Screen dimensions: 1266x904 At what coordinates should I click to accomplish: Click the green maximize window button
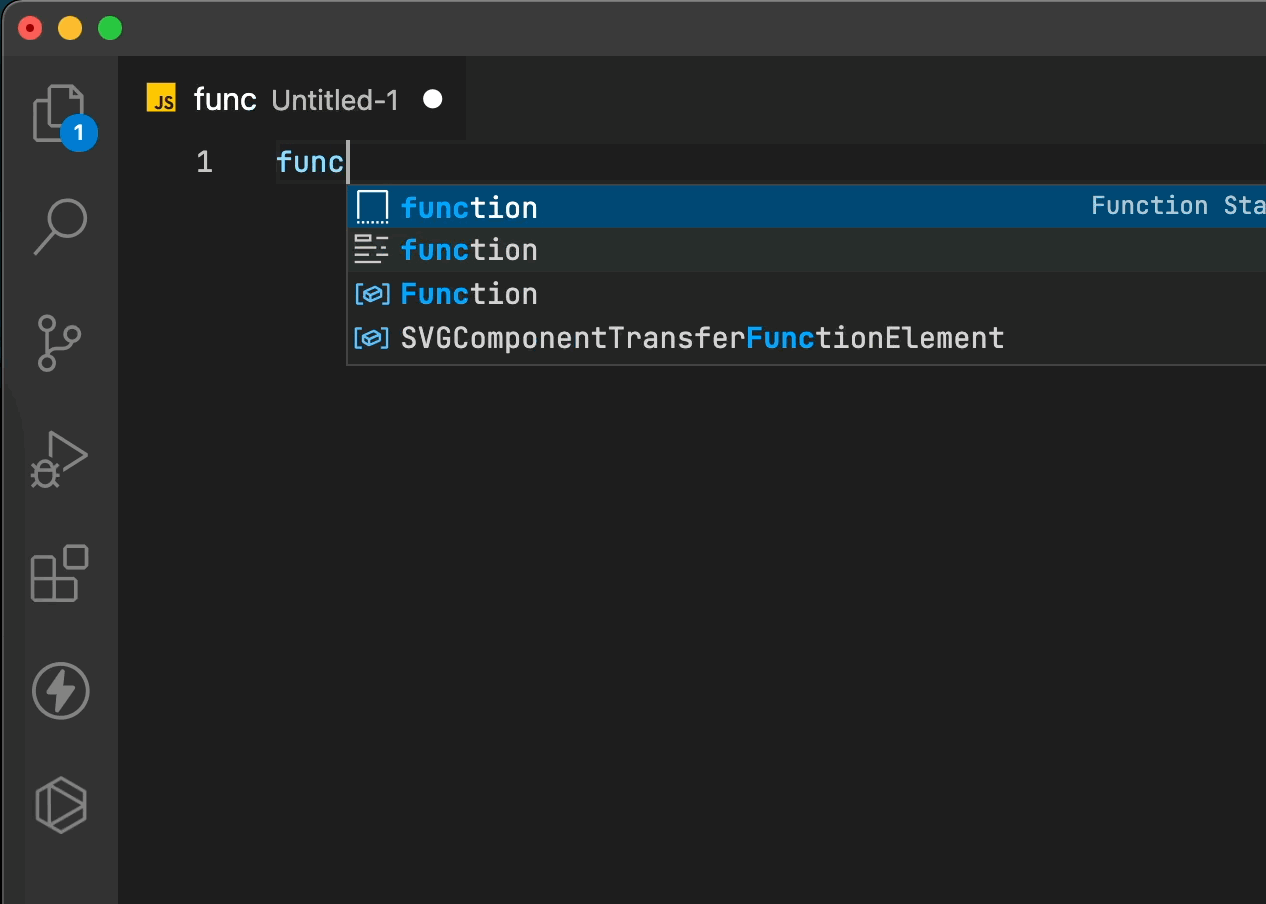tap(110, 28)
